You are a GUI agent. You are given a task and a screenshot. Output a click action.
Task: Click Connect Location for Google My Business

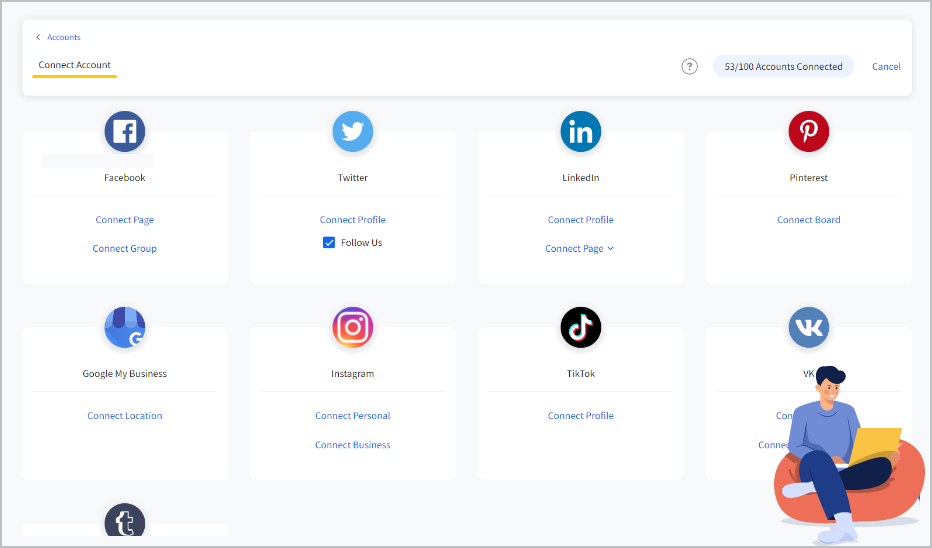tap(125, 416)
